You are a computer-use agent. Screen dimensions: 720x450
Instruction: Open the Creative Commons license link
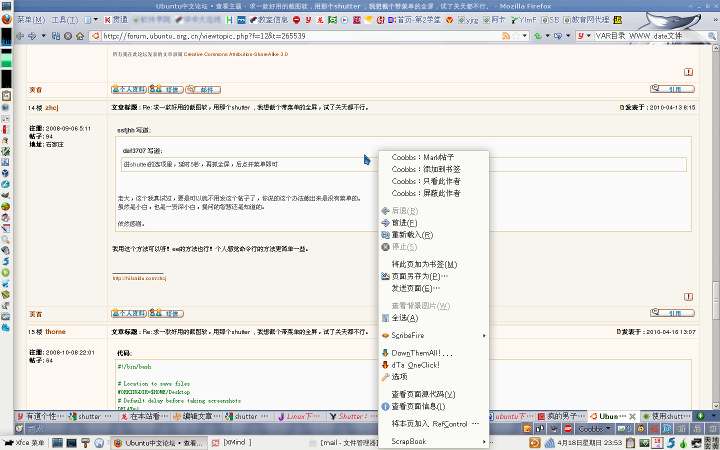coord(236,54)
